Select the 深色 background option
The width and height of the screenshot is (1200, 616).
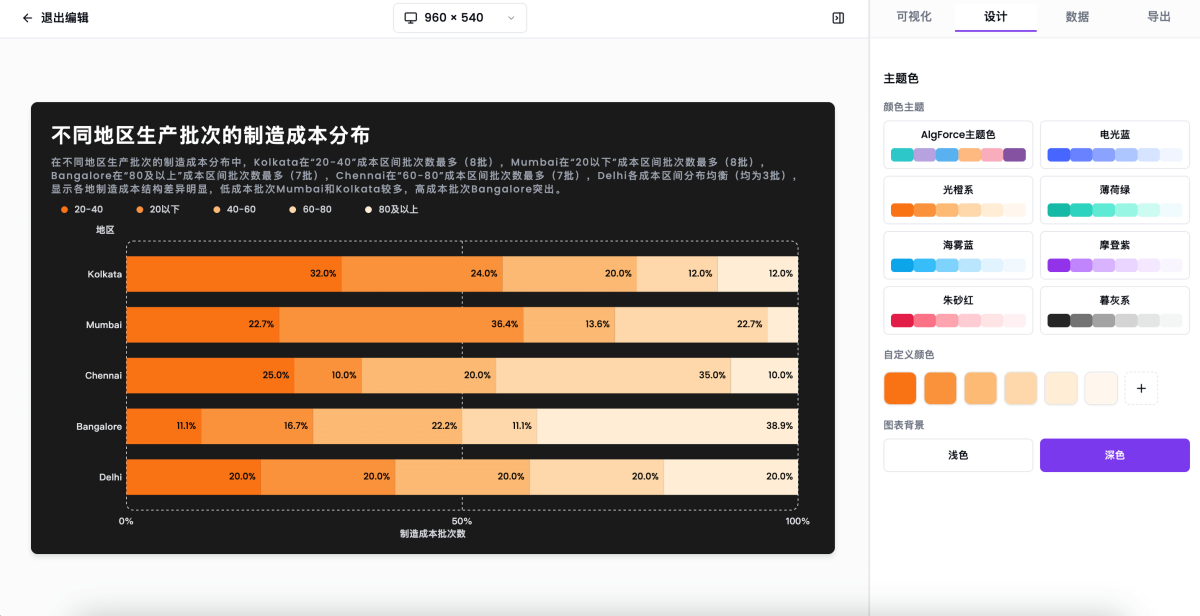coord(1114,455)
